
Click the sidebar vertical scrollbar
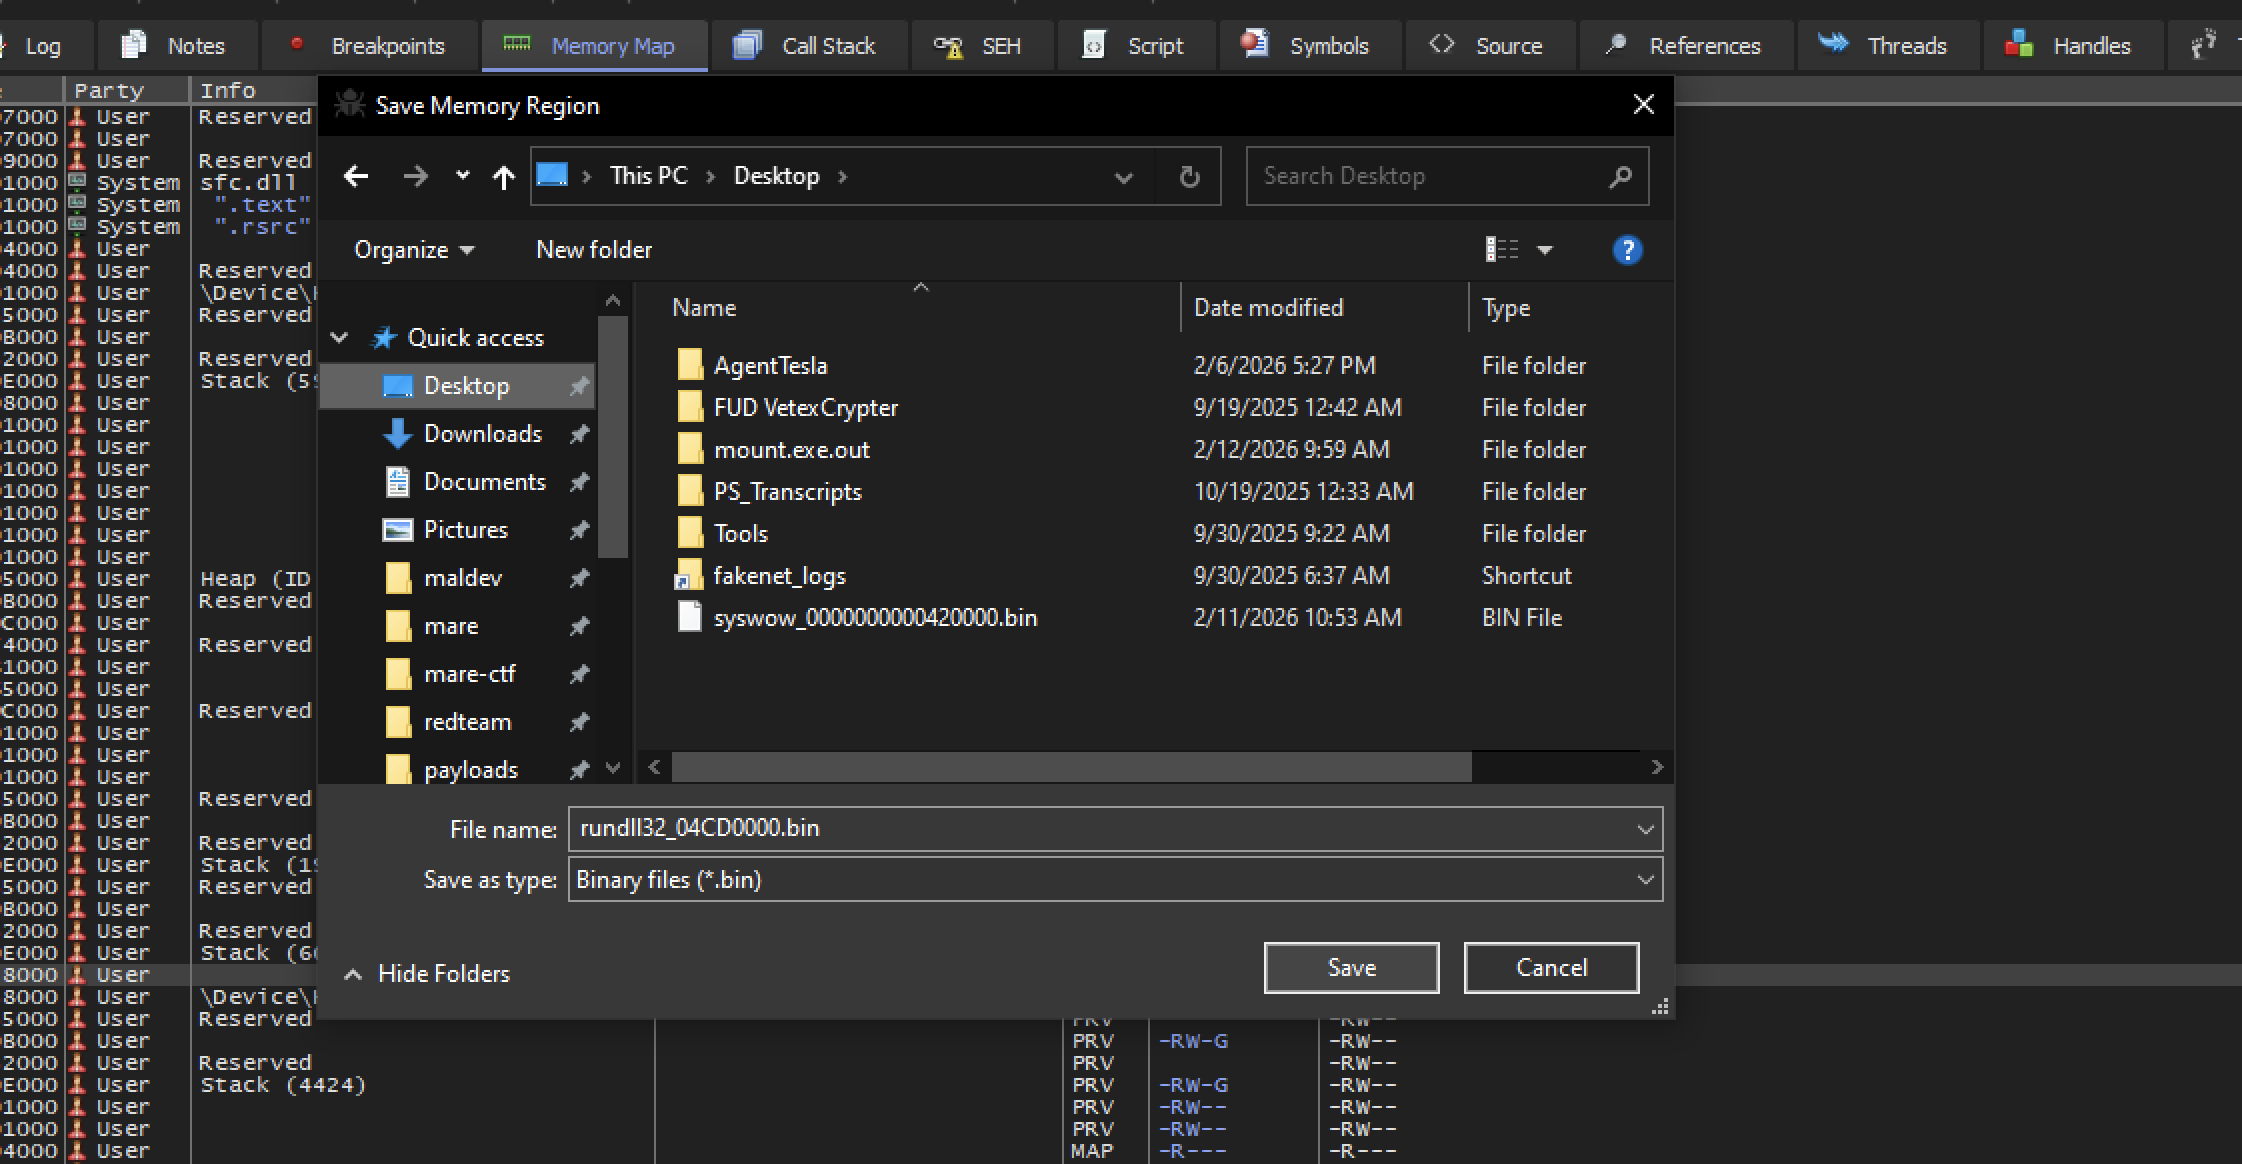[x=613, y=437]
